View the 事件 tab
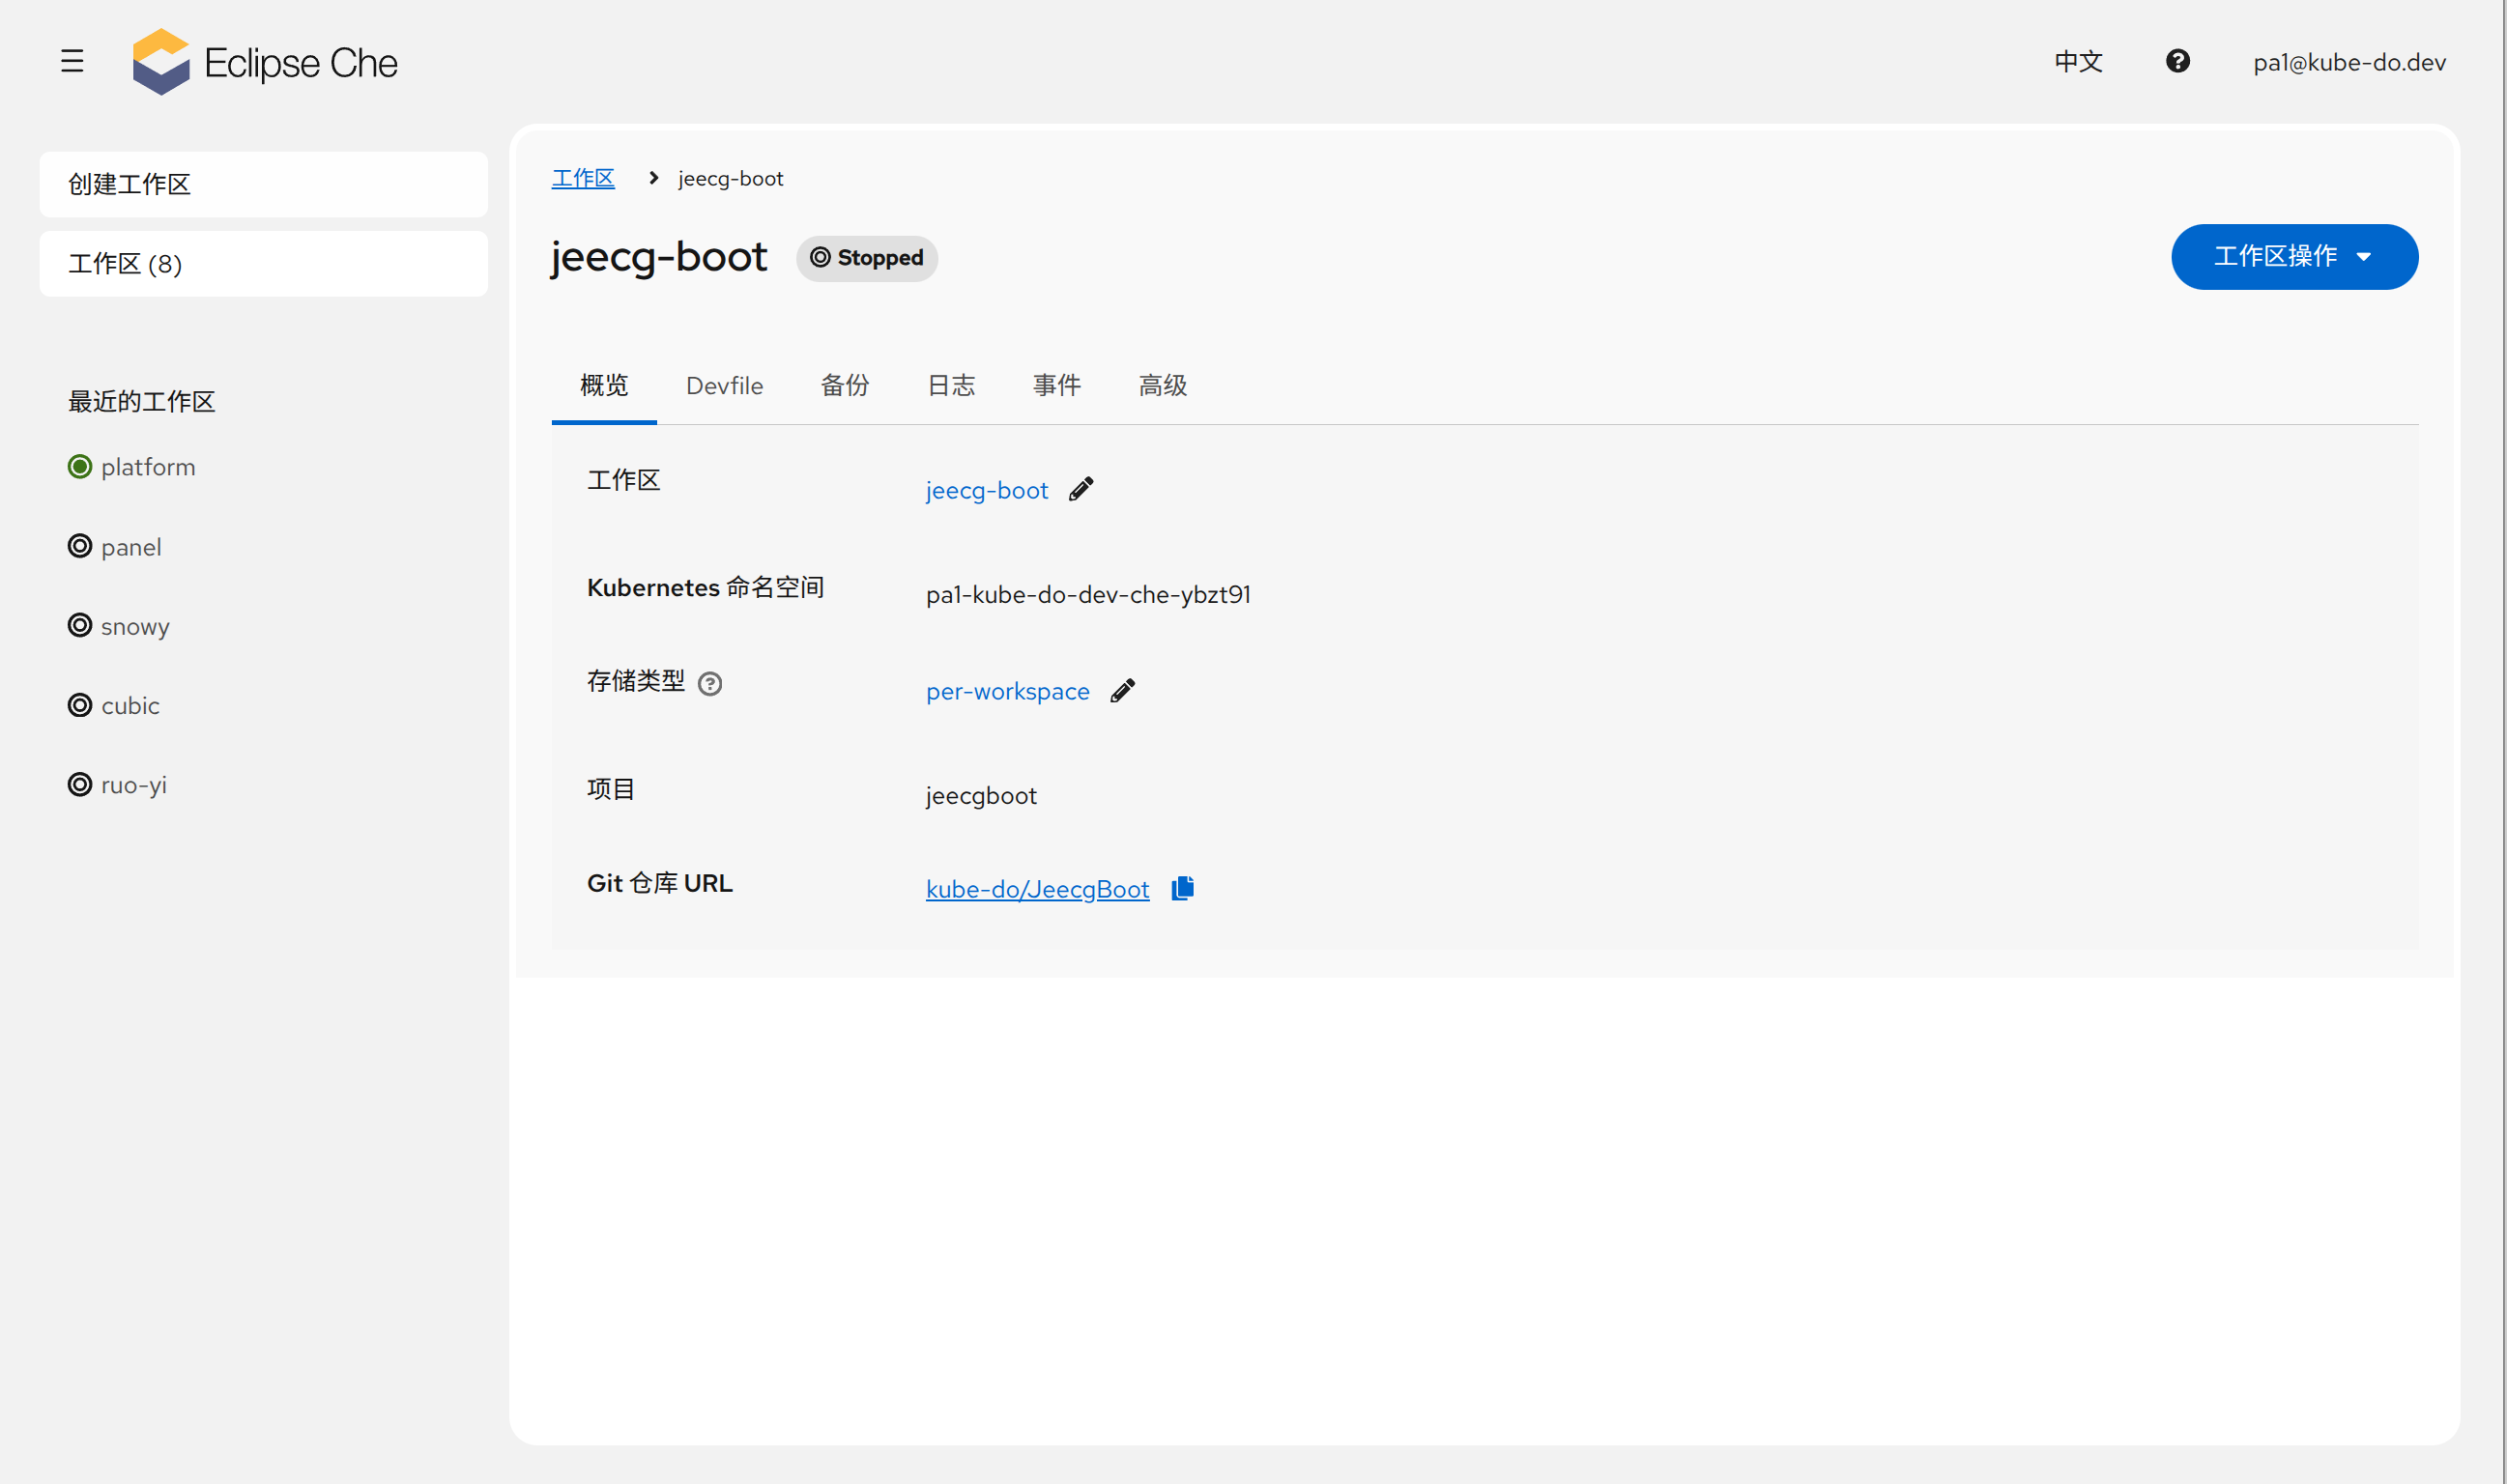Screen dimensions: 2507x1484 [x=1057, y=386]
